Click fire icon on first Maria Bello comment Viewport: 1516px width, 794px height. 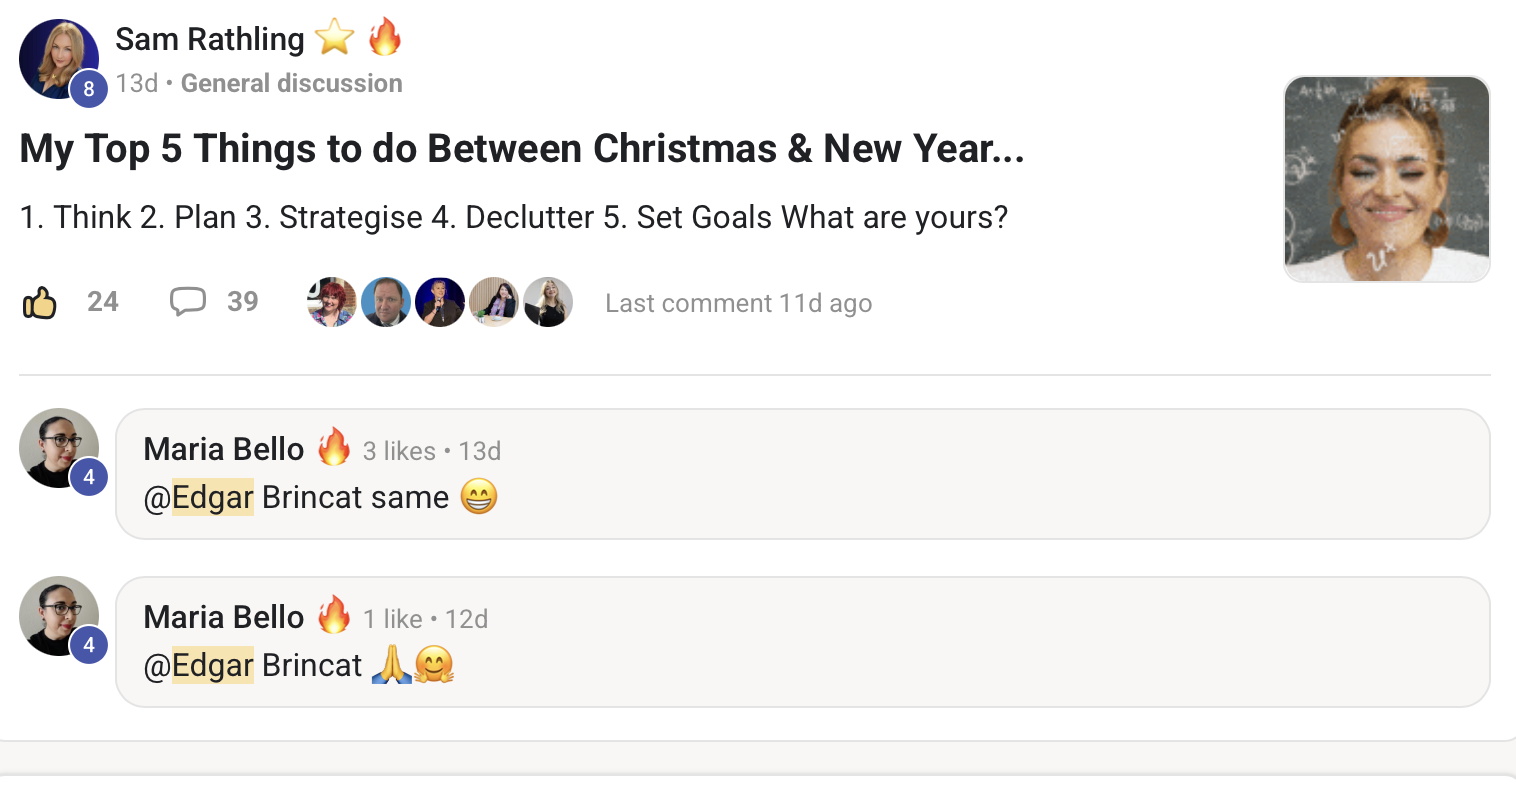[x=334, y=448]
